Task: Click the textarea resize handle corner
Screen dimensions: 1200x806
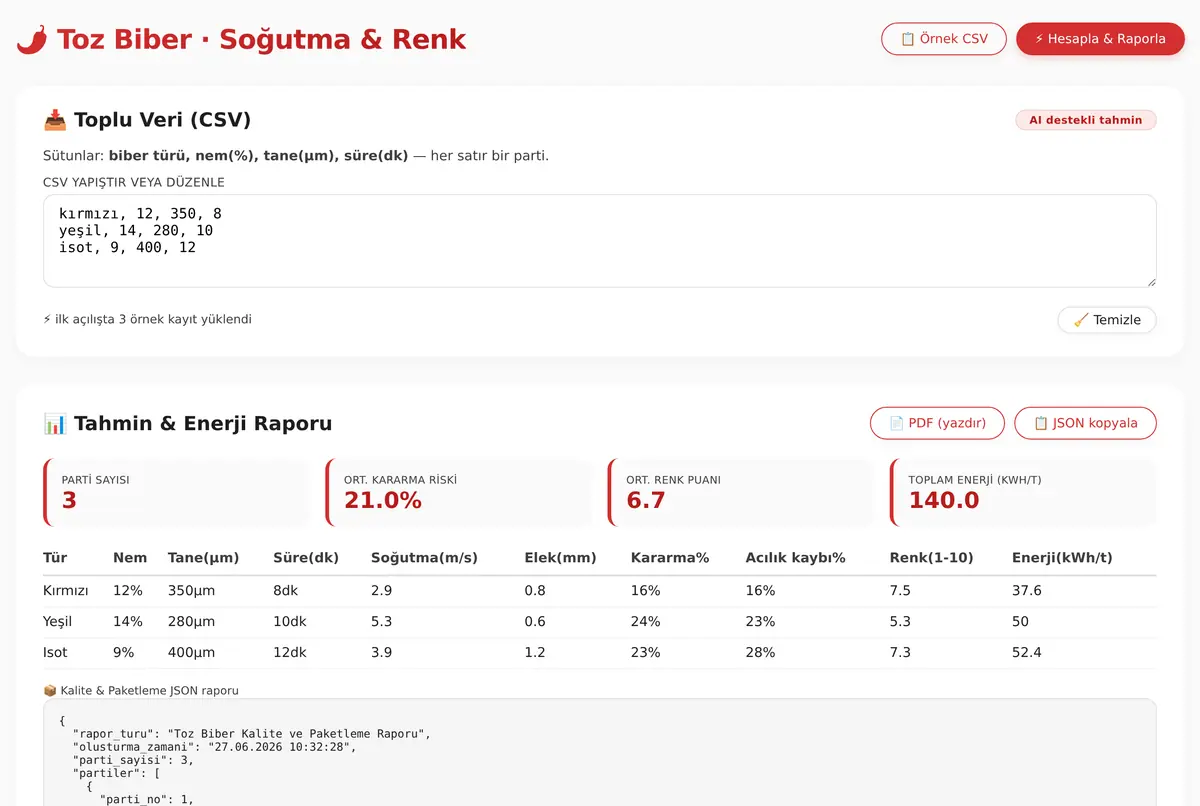Action: coord(1150,281)
